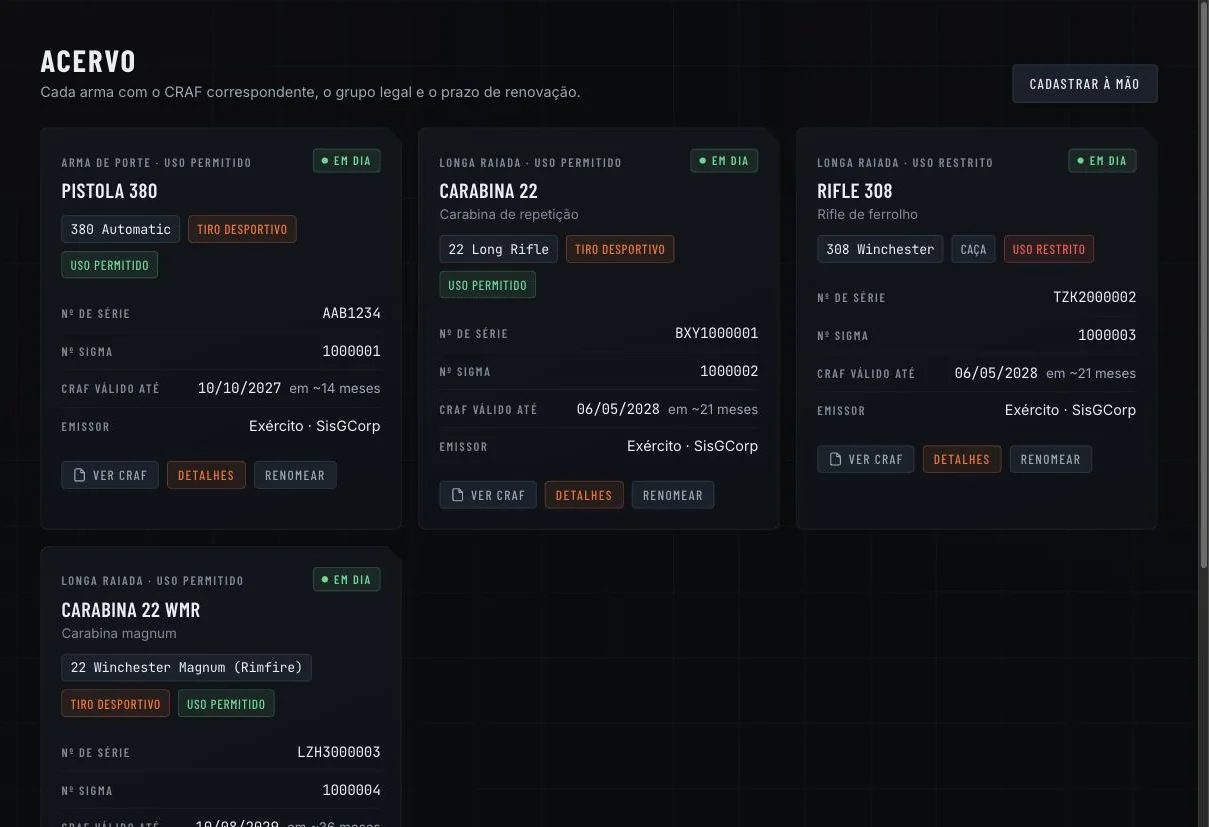Click SIGMA number 1000001
The image size is (1209, 827).
(x=351, y=351)
